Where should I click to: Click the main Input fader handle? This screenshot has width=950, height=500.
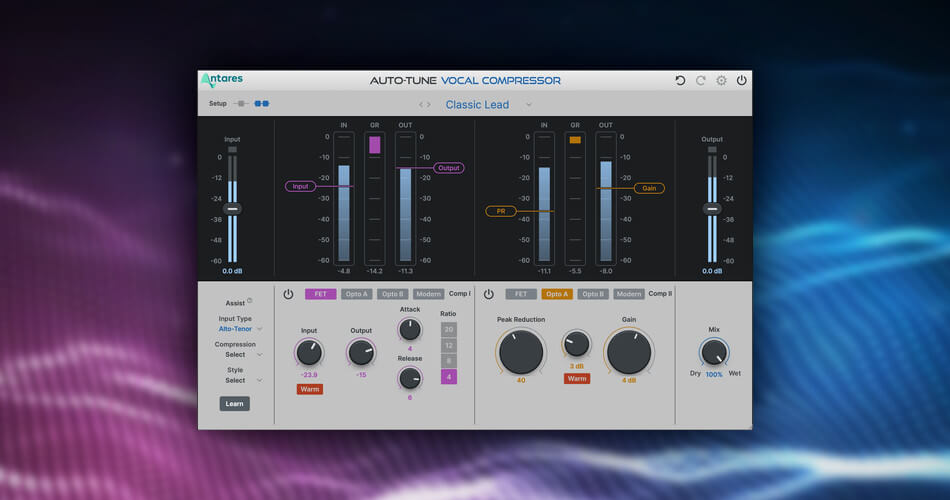tap(232, 208)
